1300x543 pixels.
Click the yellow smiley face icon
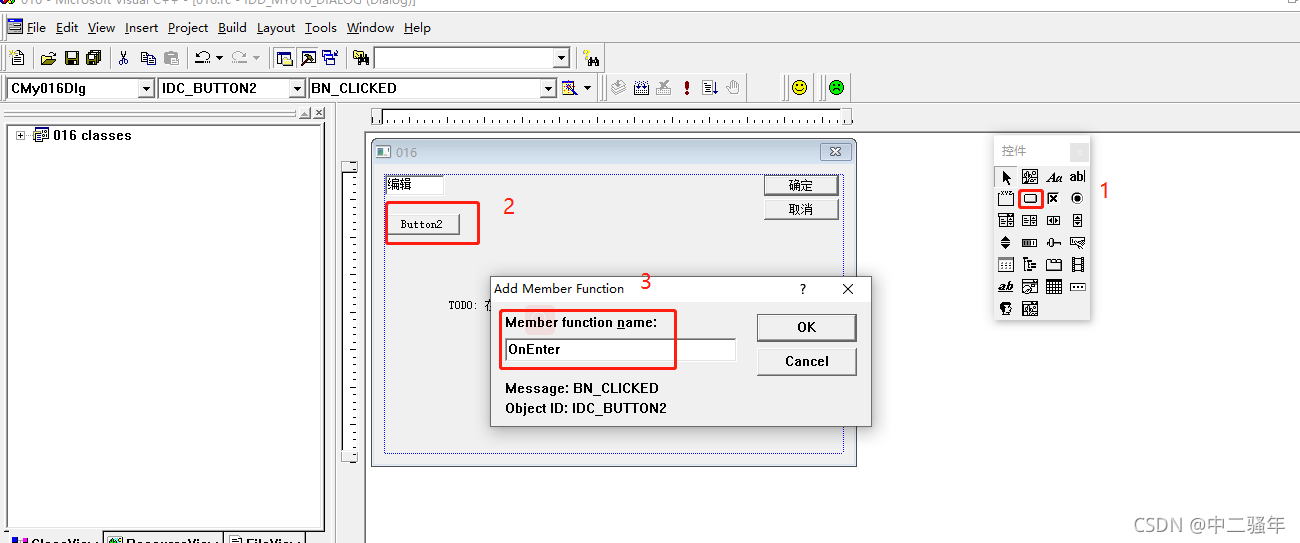coord(799,88)
